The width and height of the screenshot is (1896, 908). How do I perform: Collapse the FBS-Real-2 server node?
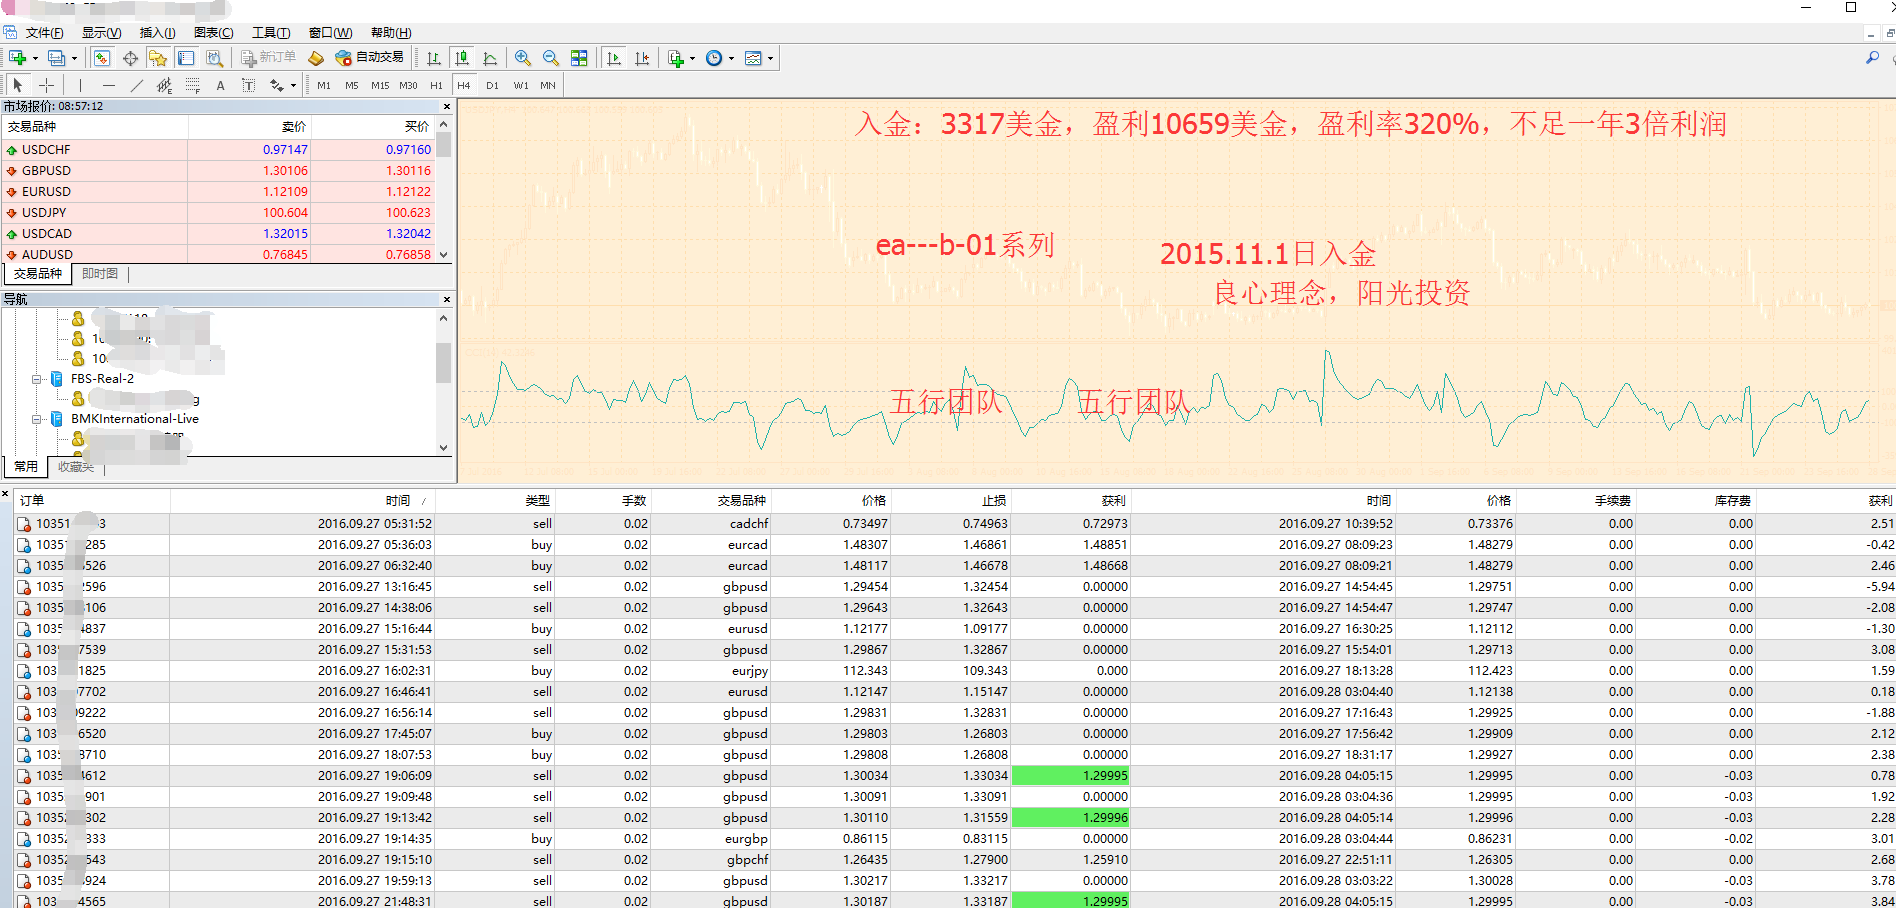point(37,379)
